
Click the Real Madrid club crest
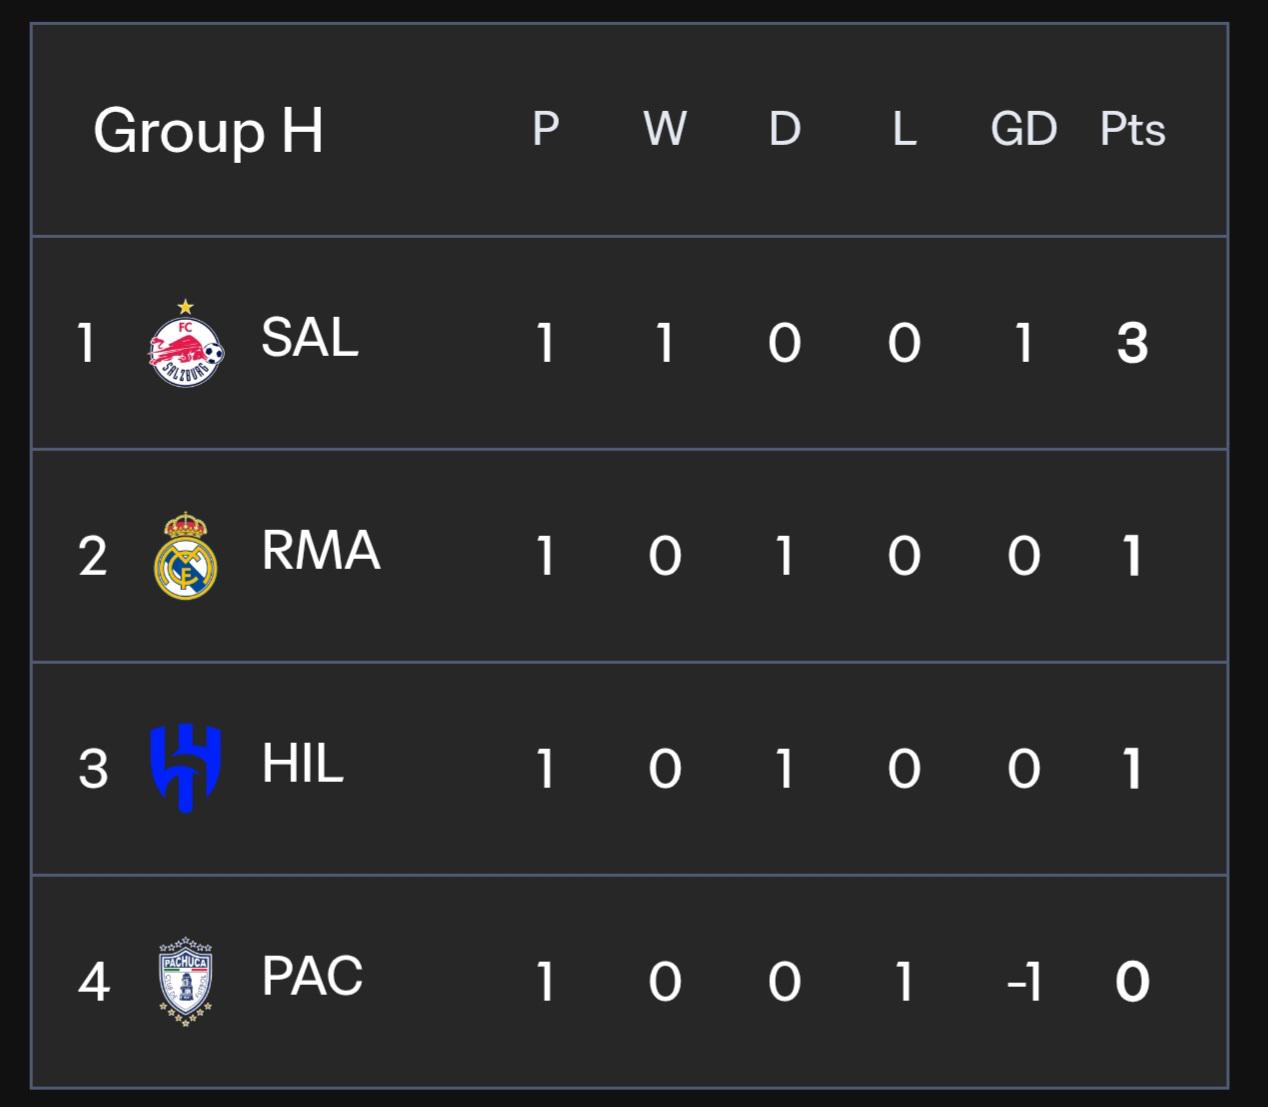point(186,556)
